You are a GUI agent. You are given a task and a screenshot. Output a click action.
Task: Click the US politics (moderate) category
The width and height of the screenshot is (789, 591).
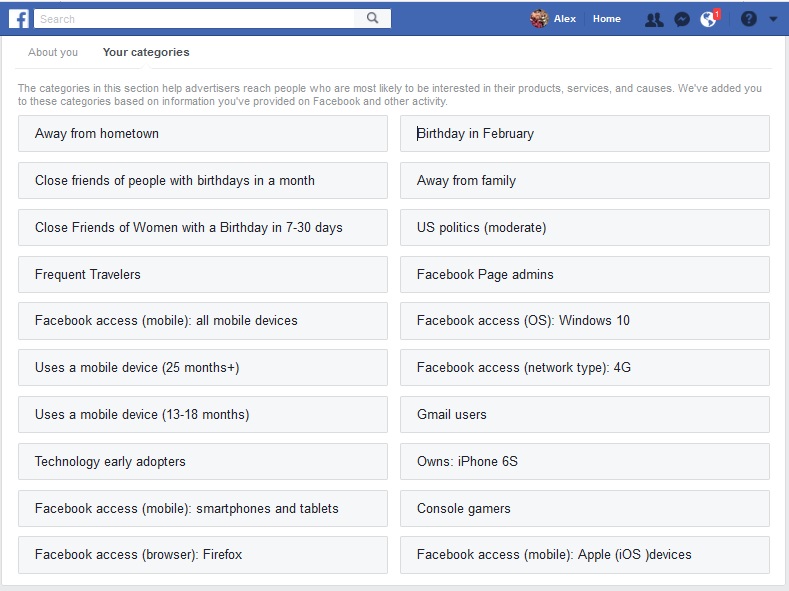[x=585, y=228]
